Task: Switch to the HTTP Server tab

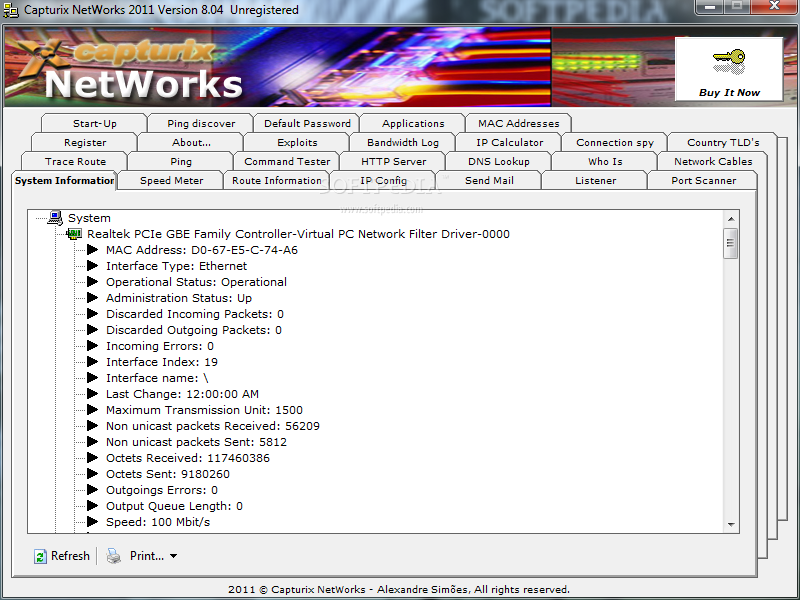Action: (x=393, y=162)
